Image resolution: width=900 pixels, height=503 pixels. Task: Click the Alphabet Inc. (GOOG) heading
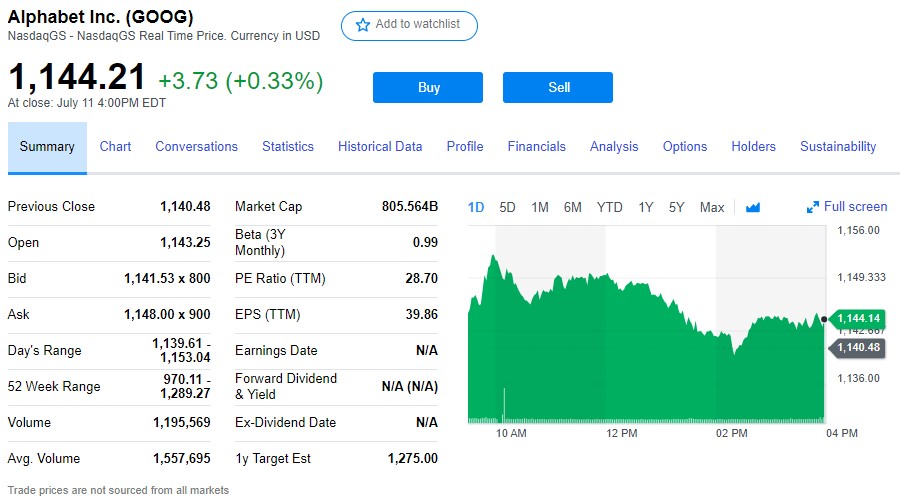[x=100, y=17]
